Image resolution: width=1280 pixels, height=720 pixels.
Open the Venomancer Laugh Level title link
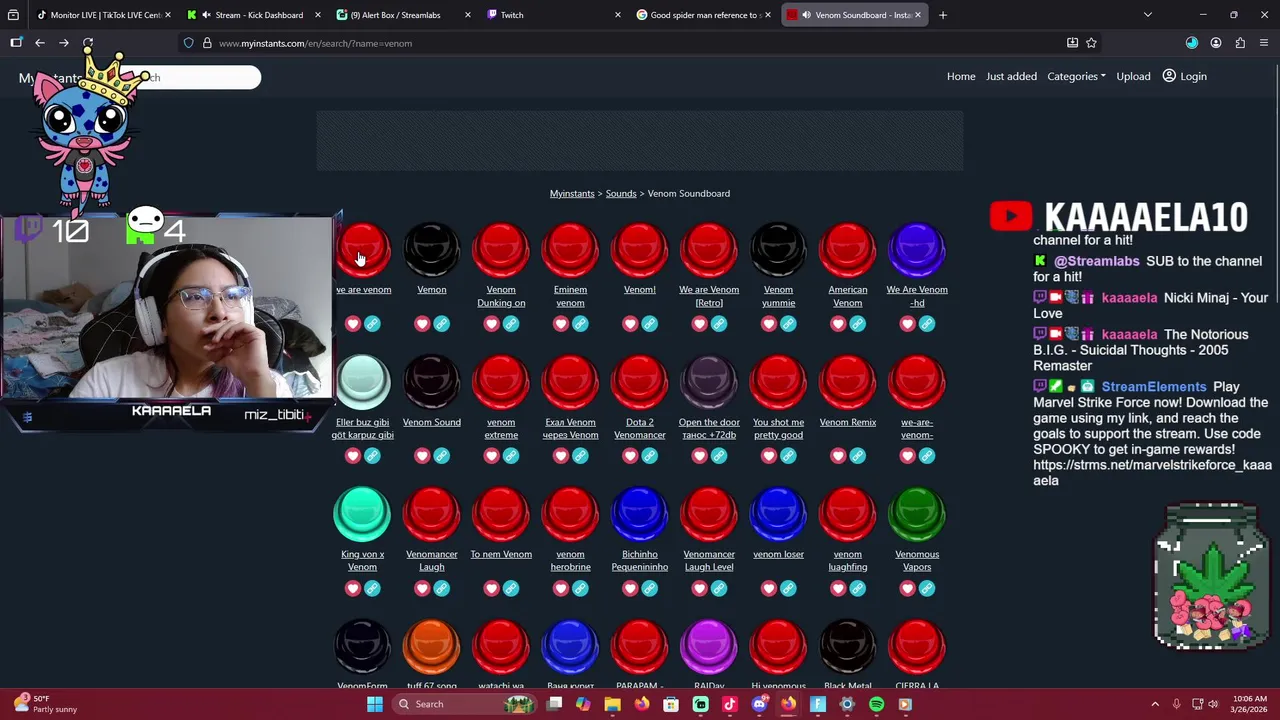tap(709, 560)
